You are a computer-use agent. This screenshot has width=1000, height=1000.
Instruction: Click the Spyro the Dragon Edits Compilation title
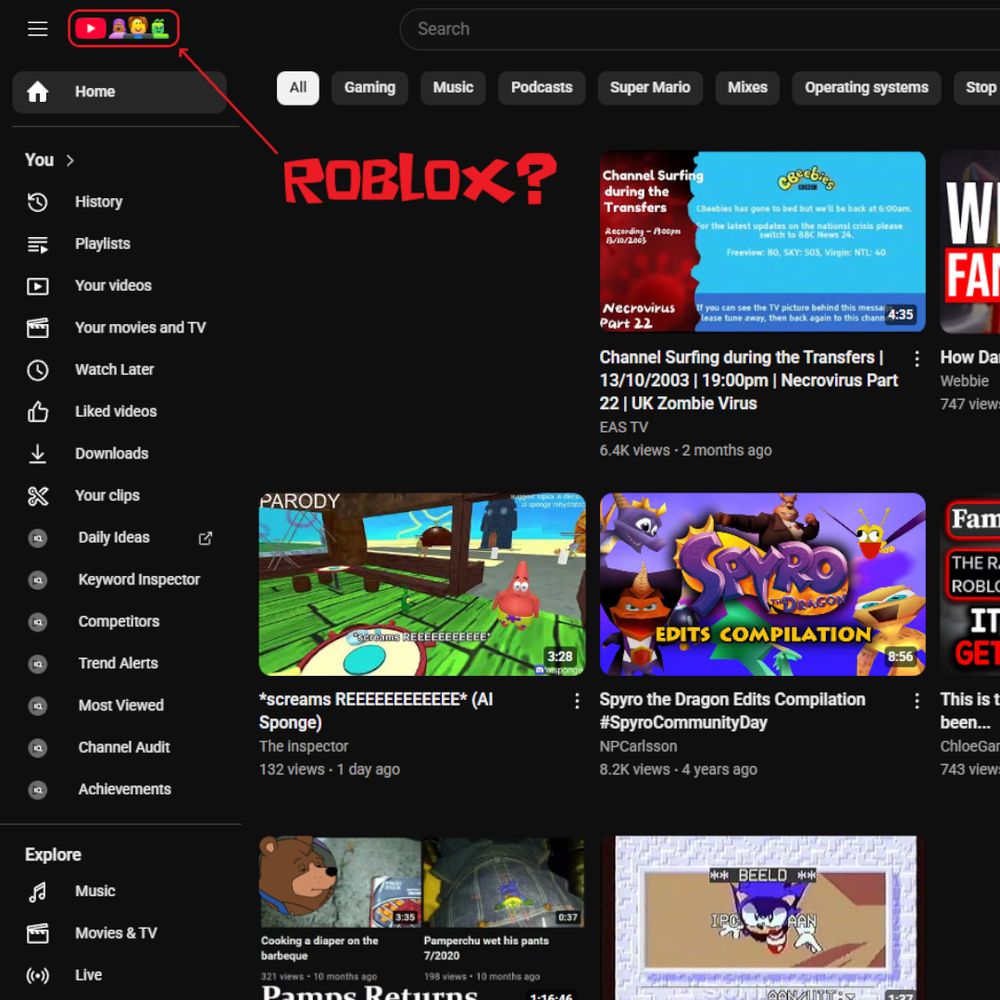[x=732, y=711]
